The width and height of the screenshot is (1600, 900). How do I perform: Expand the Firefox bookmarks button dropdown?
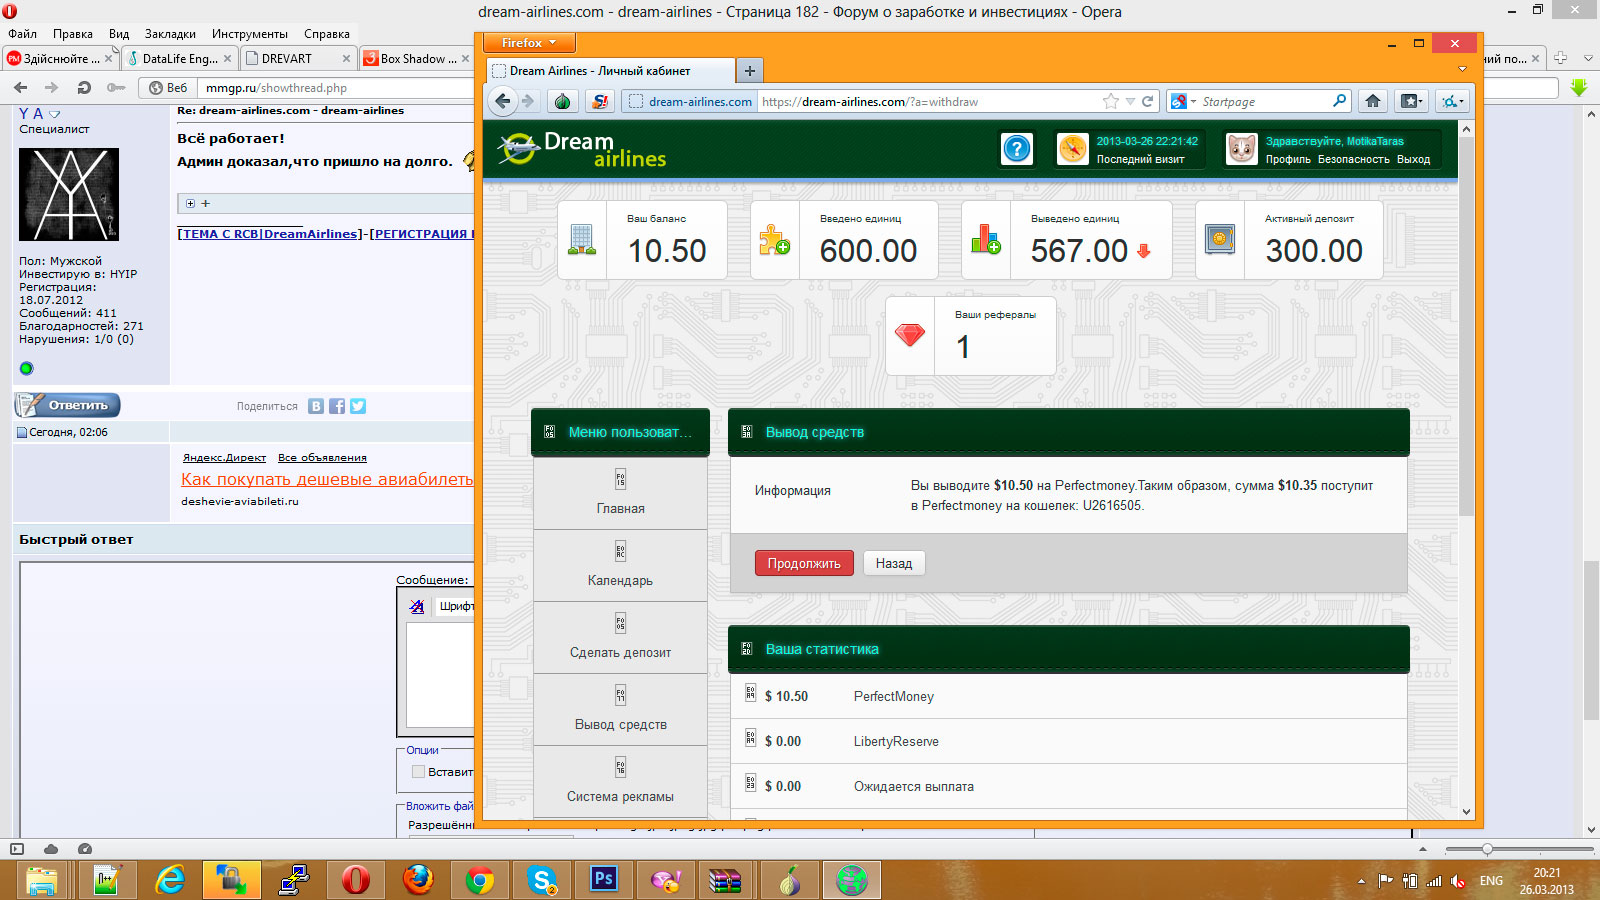click(1411, 101)
